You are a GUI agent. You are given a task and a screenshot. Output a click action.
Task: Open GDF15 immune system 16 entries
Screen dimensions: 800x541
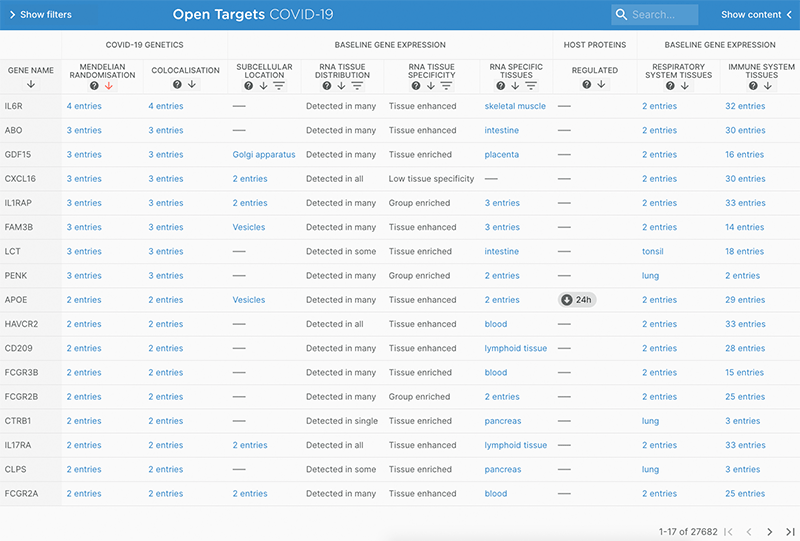[744, 155]
